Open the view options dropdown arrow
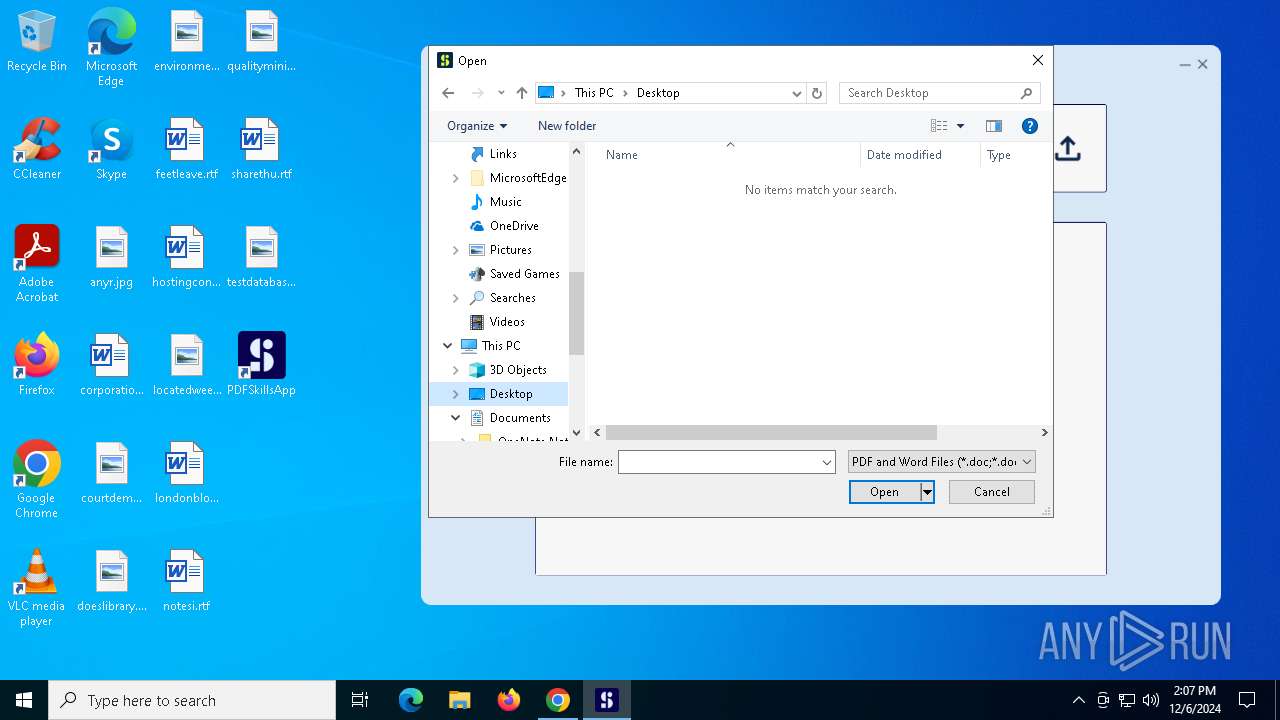1280x720 pixels. pyautogui.click(x=961, y=126)
